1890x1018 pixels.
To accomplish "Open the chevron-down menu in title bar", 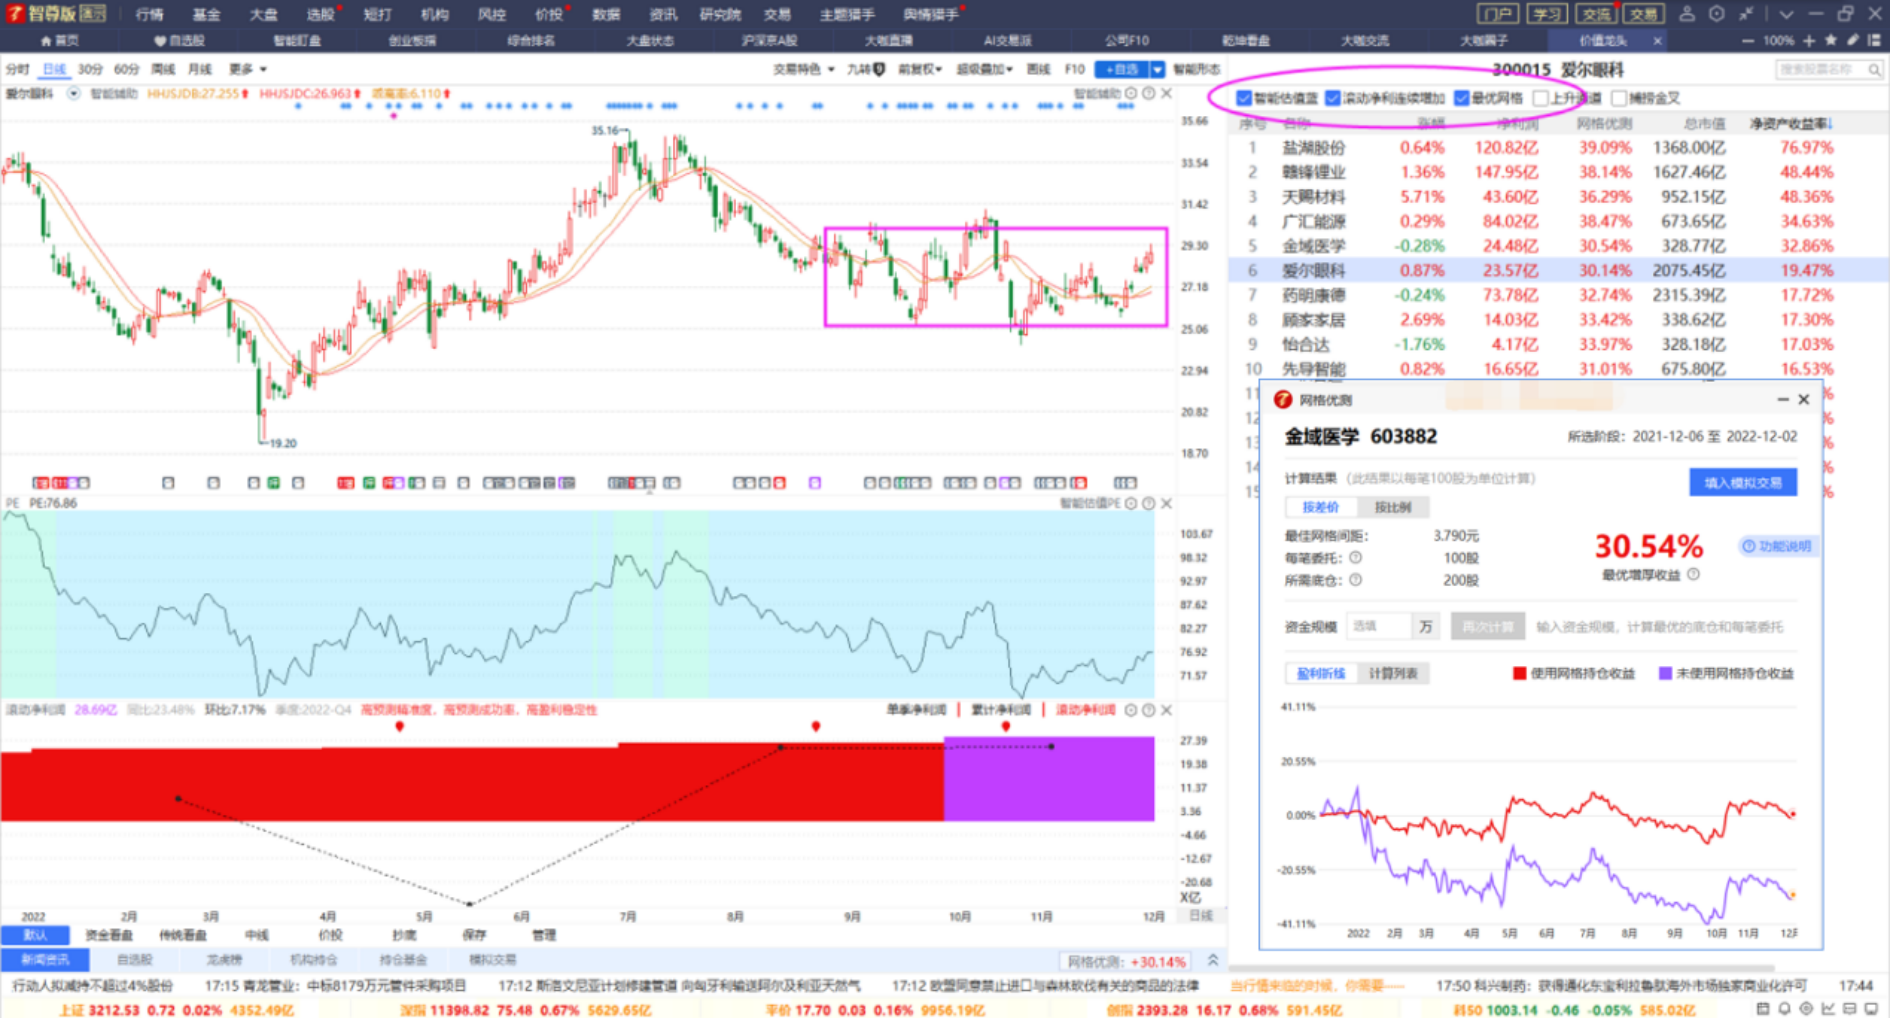I will click(x=1786, y=14).
